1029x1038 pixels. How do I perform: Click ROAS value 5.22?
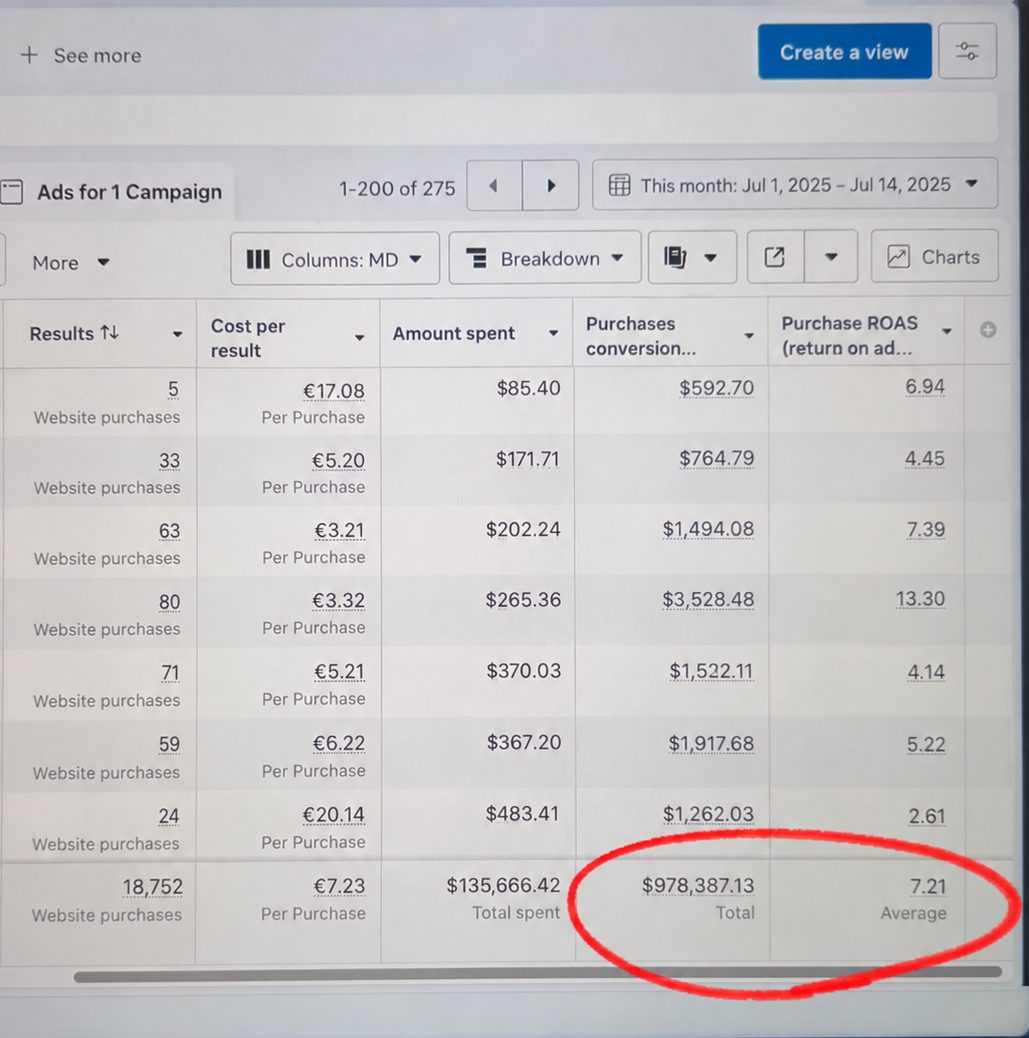click(926, 744)
